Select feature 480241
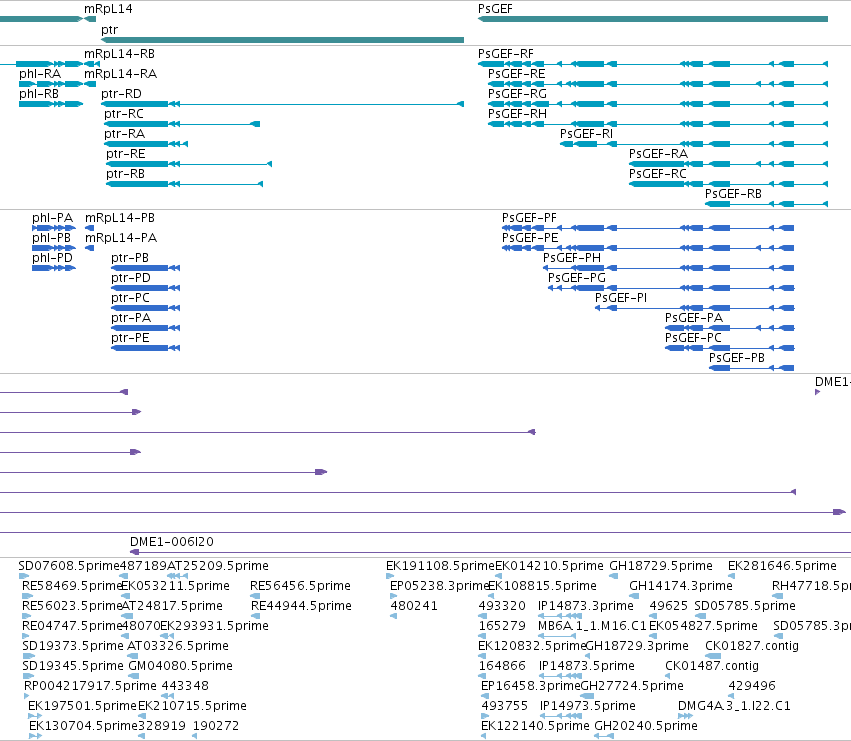Screen dimensions: 851x741 pyautogui.click(x=414, y=606)
